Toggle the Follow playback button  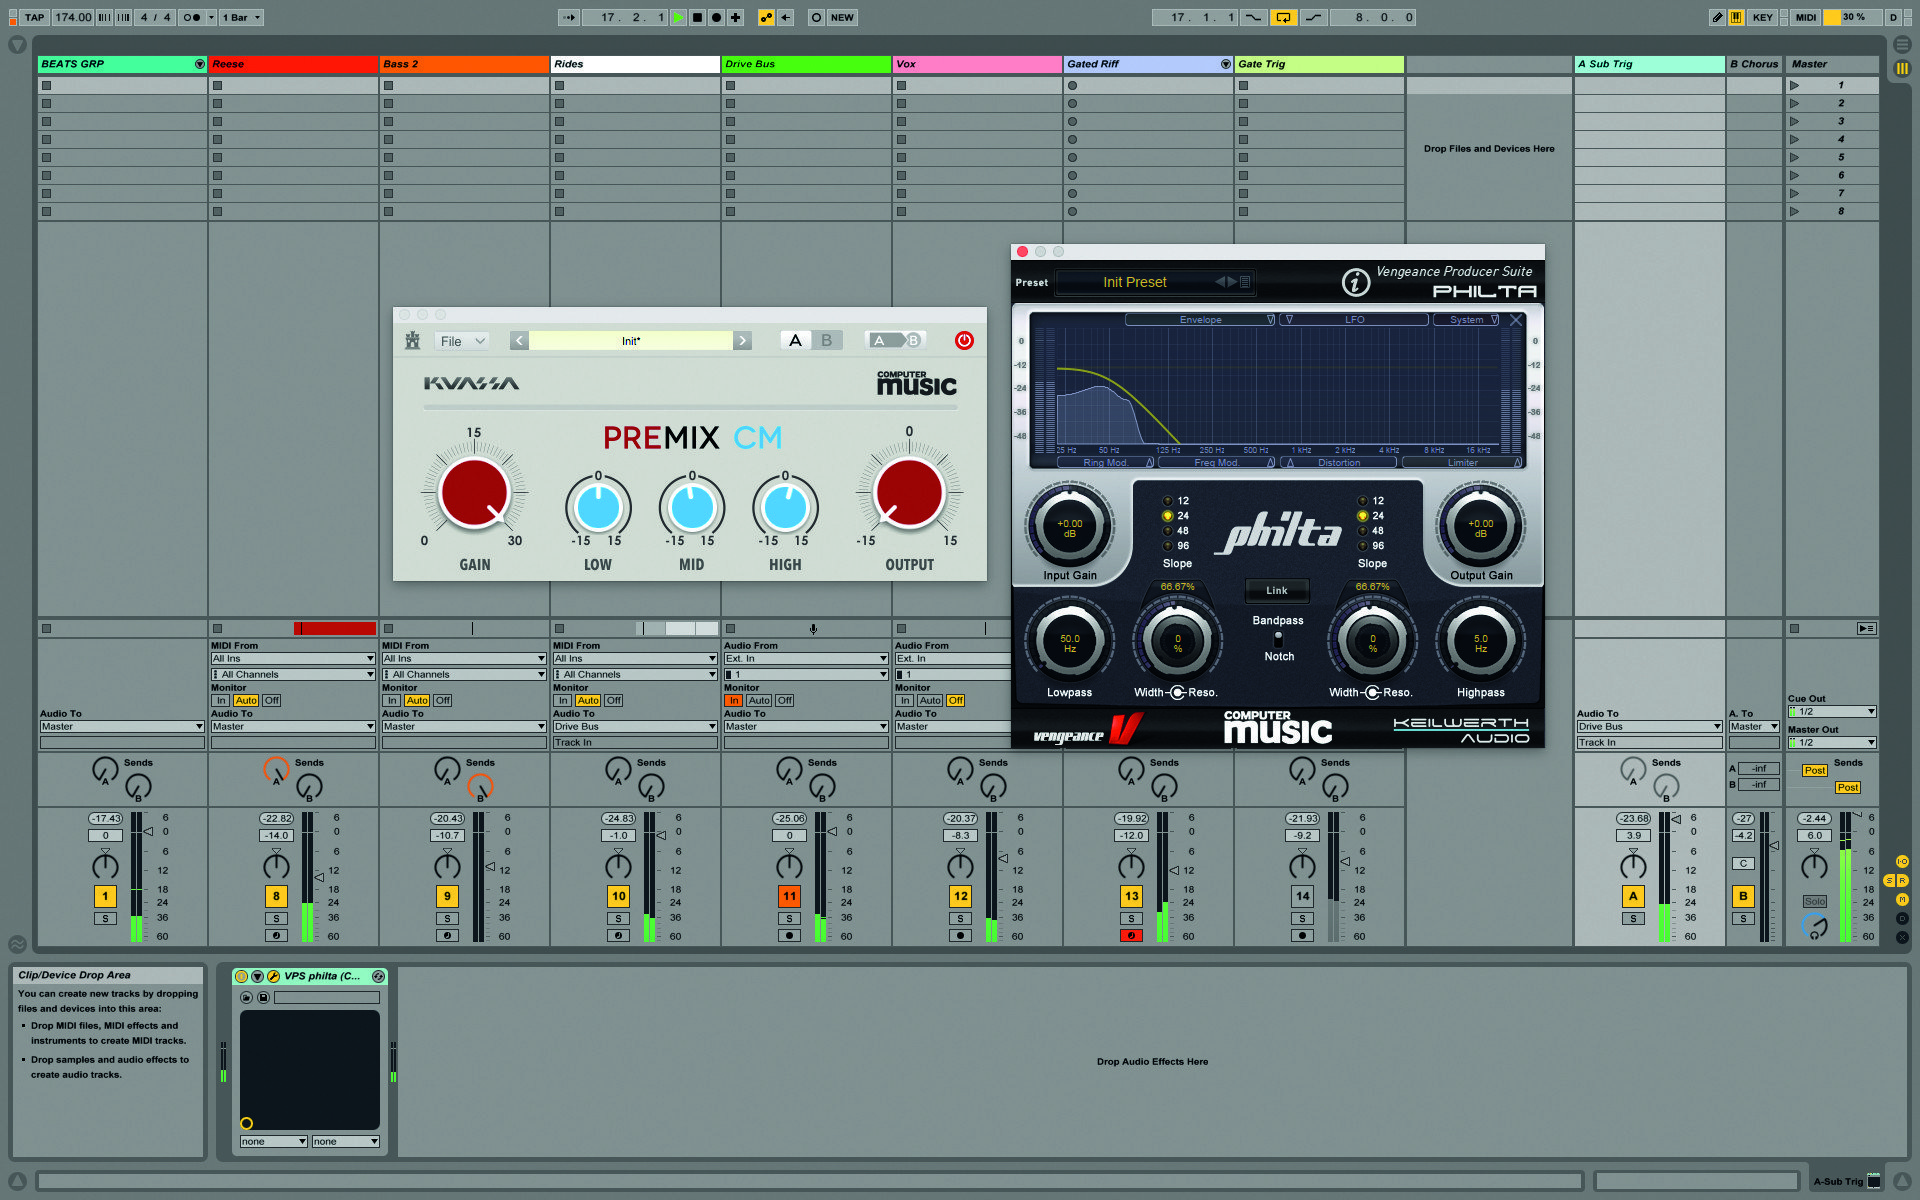tap(569, 17)
